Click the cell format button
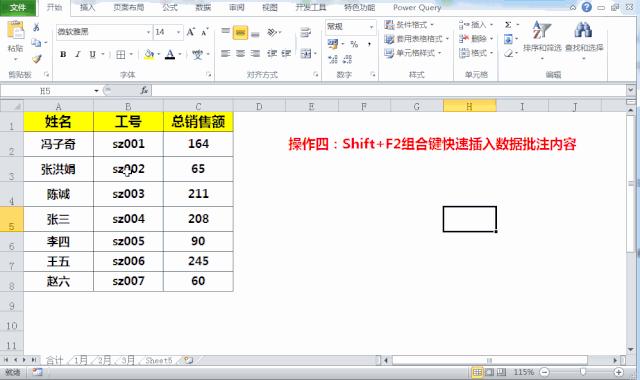 tap(476, 53)
